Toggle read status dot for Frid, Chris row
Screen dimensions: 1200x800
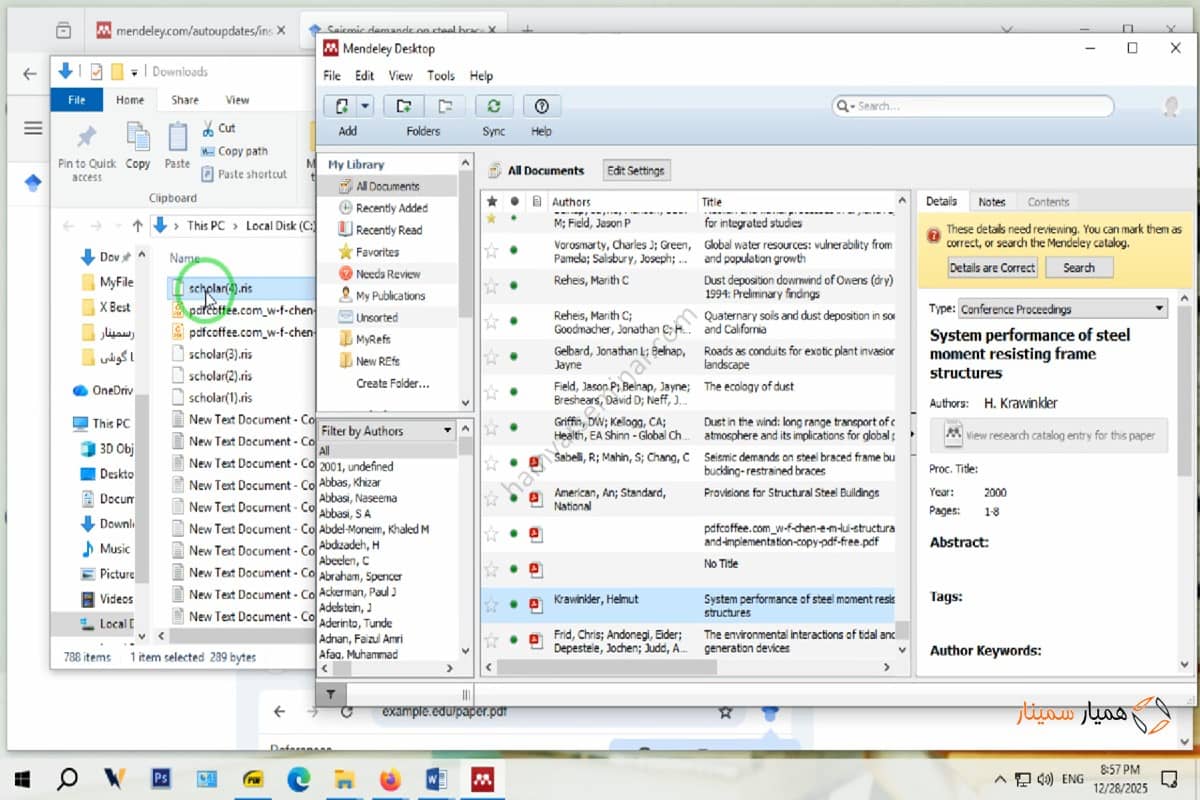click(514, 640)
